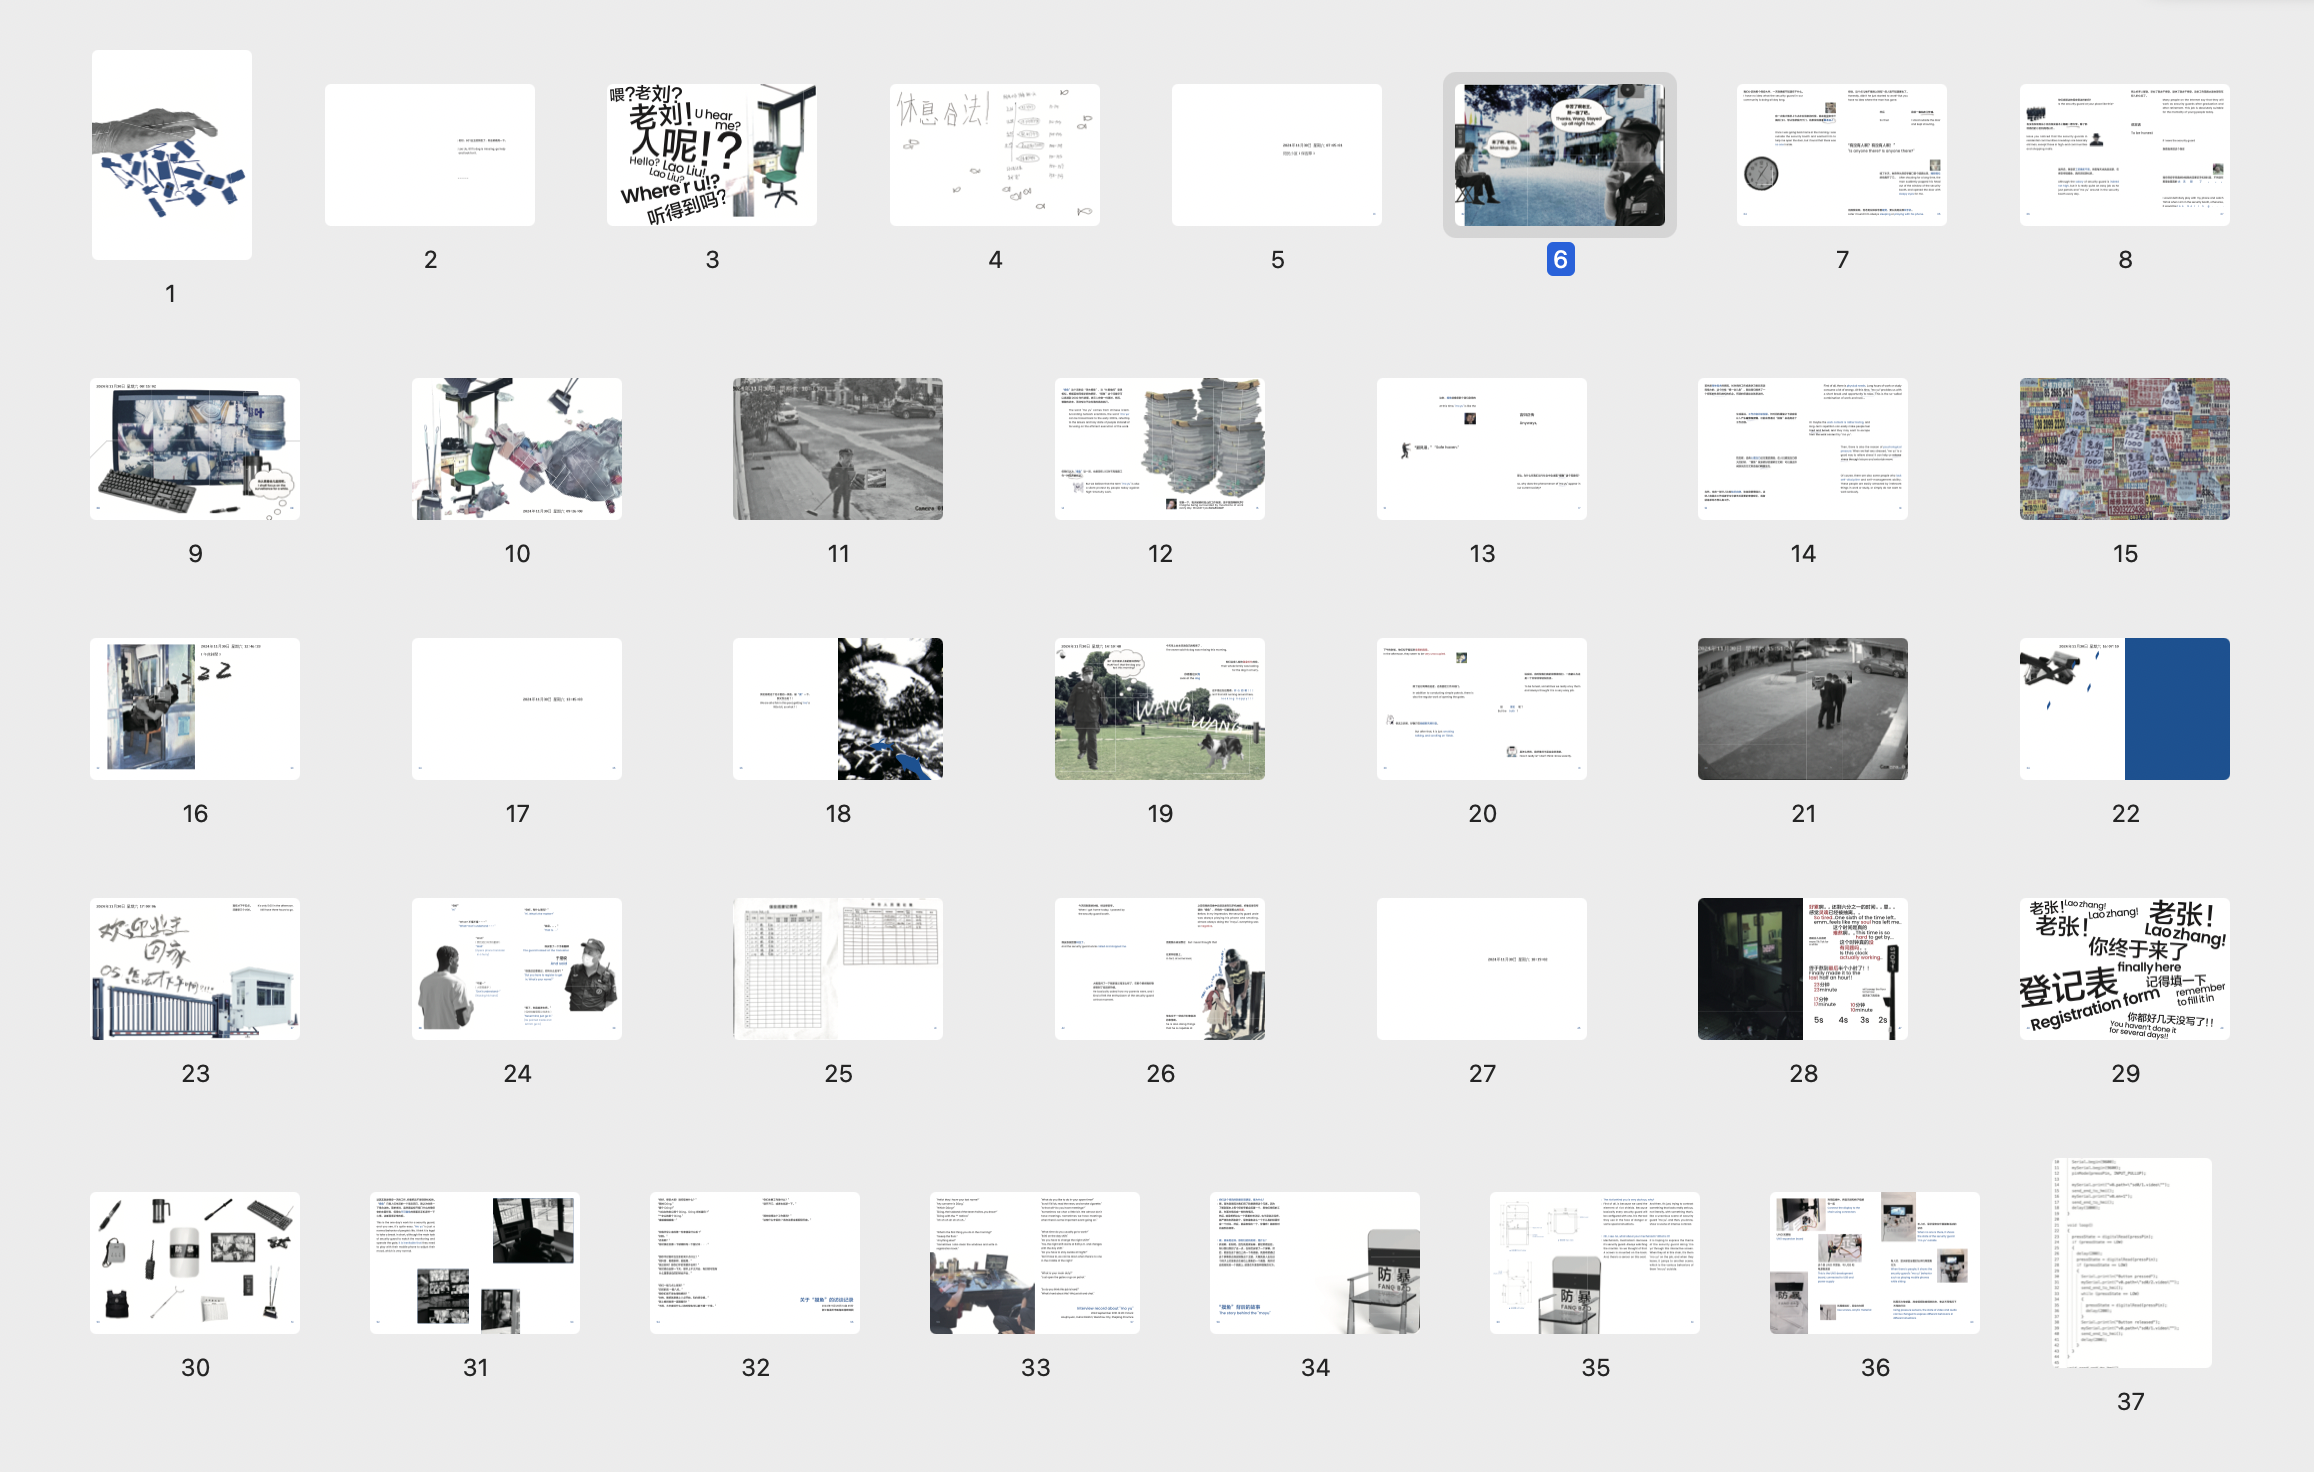Viewport: 2314px width, 1472px height.
Task: Open page 33 interview photo thumbnail
Action: tap(1035, 1262)
